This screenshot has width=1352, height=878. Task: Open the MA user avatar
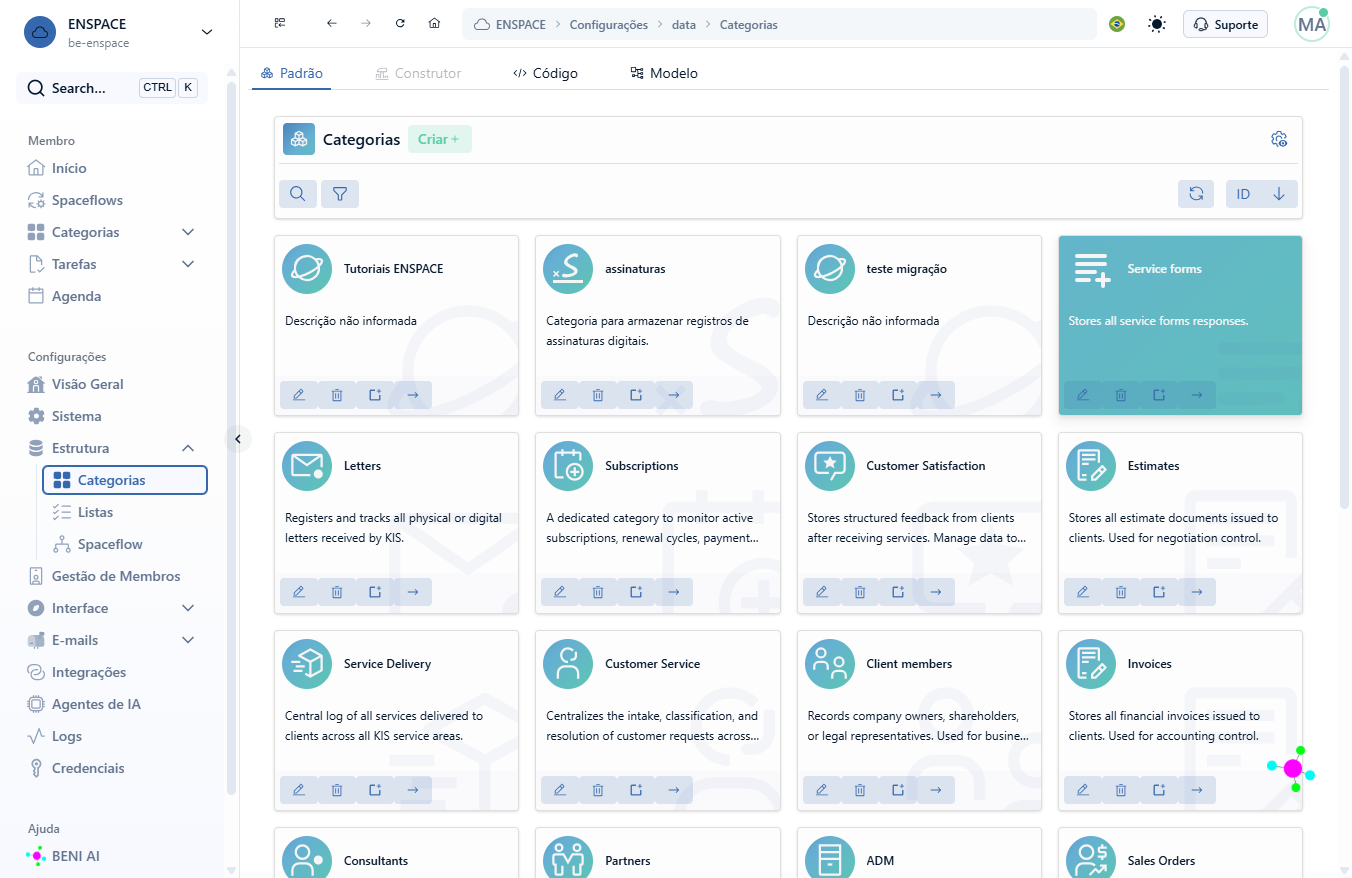click(x=1312, y=24)
